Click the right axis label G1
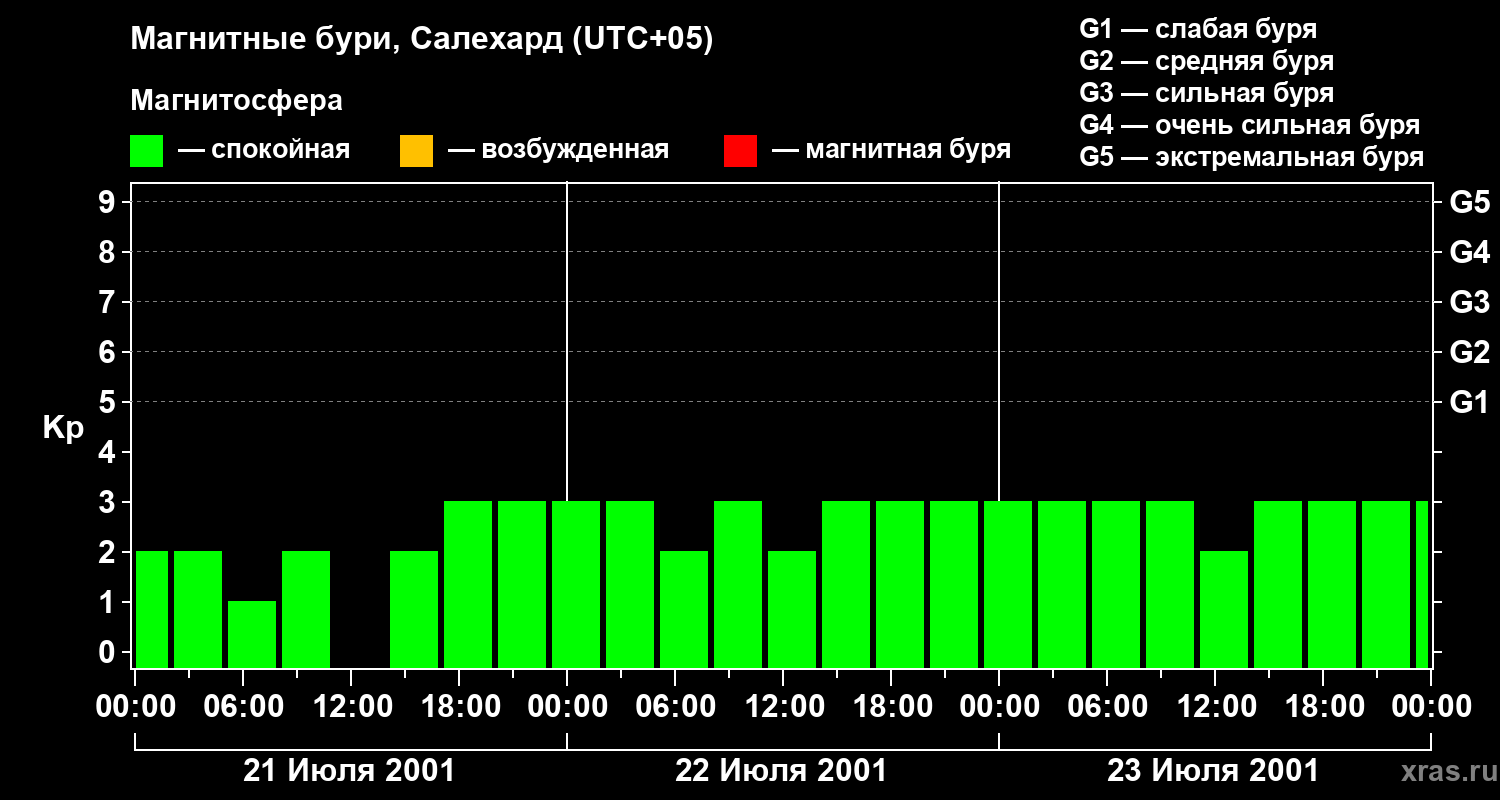The height and width of the screenshot is (800, 1500). pyautogui.click(x=1470, y=402)
